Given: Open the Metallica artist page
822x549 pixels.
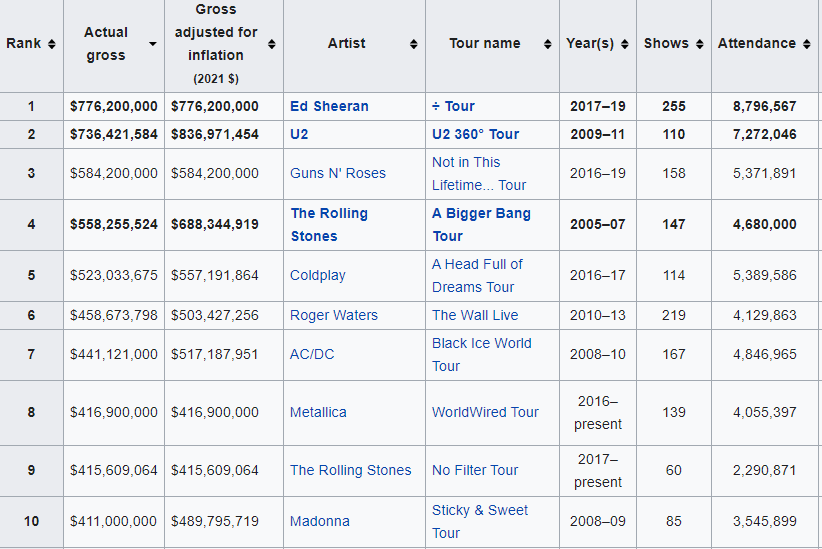Looking at the screenshot, I should [x=318, y=412].
